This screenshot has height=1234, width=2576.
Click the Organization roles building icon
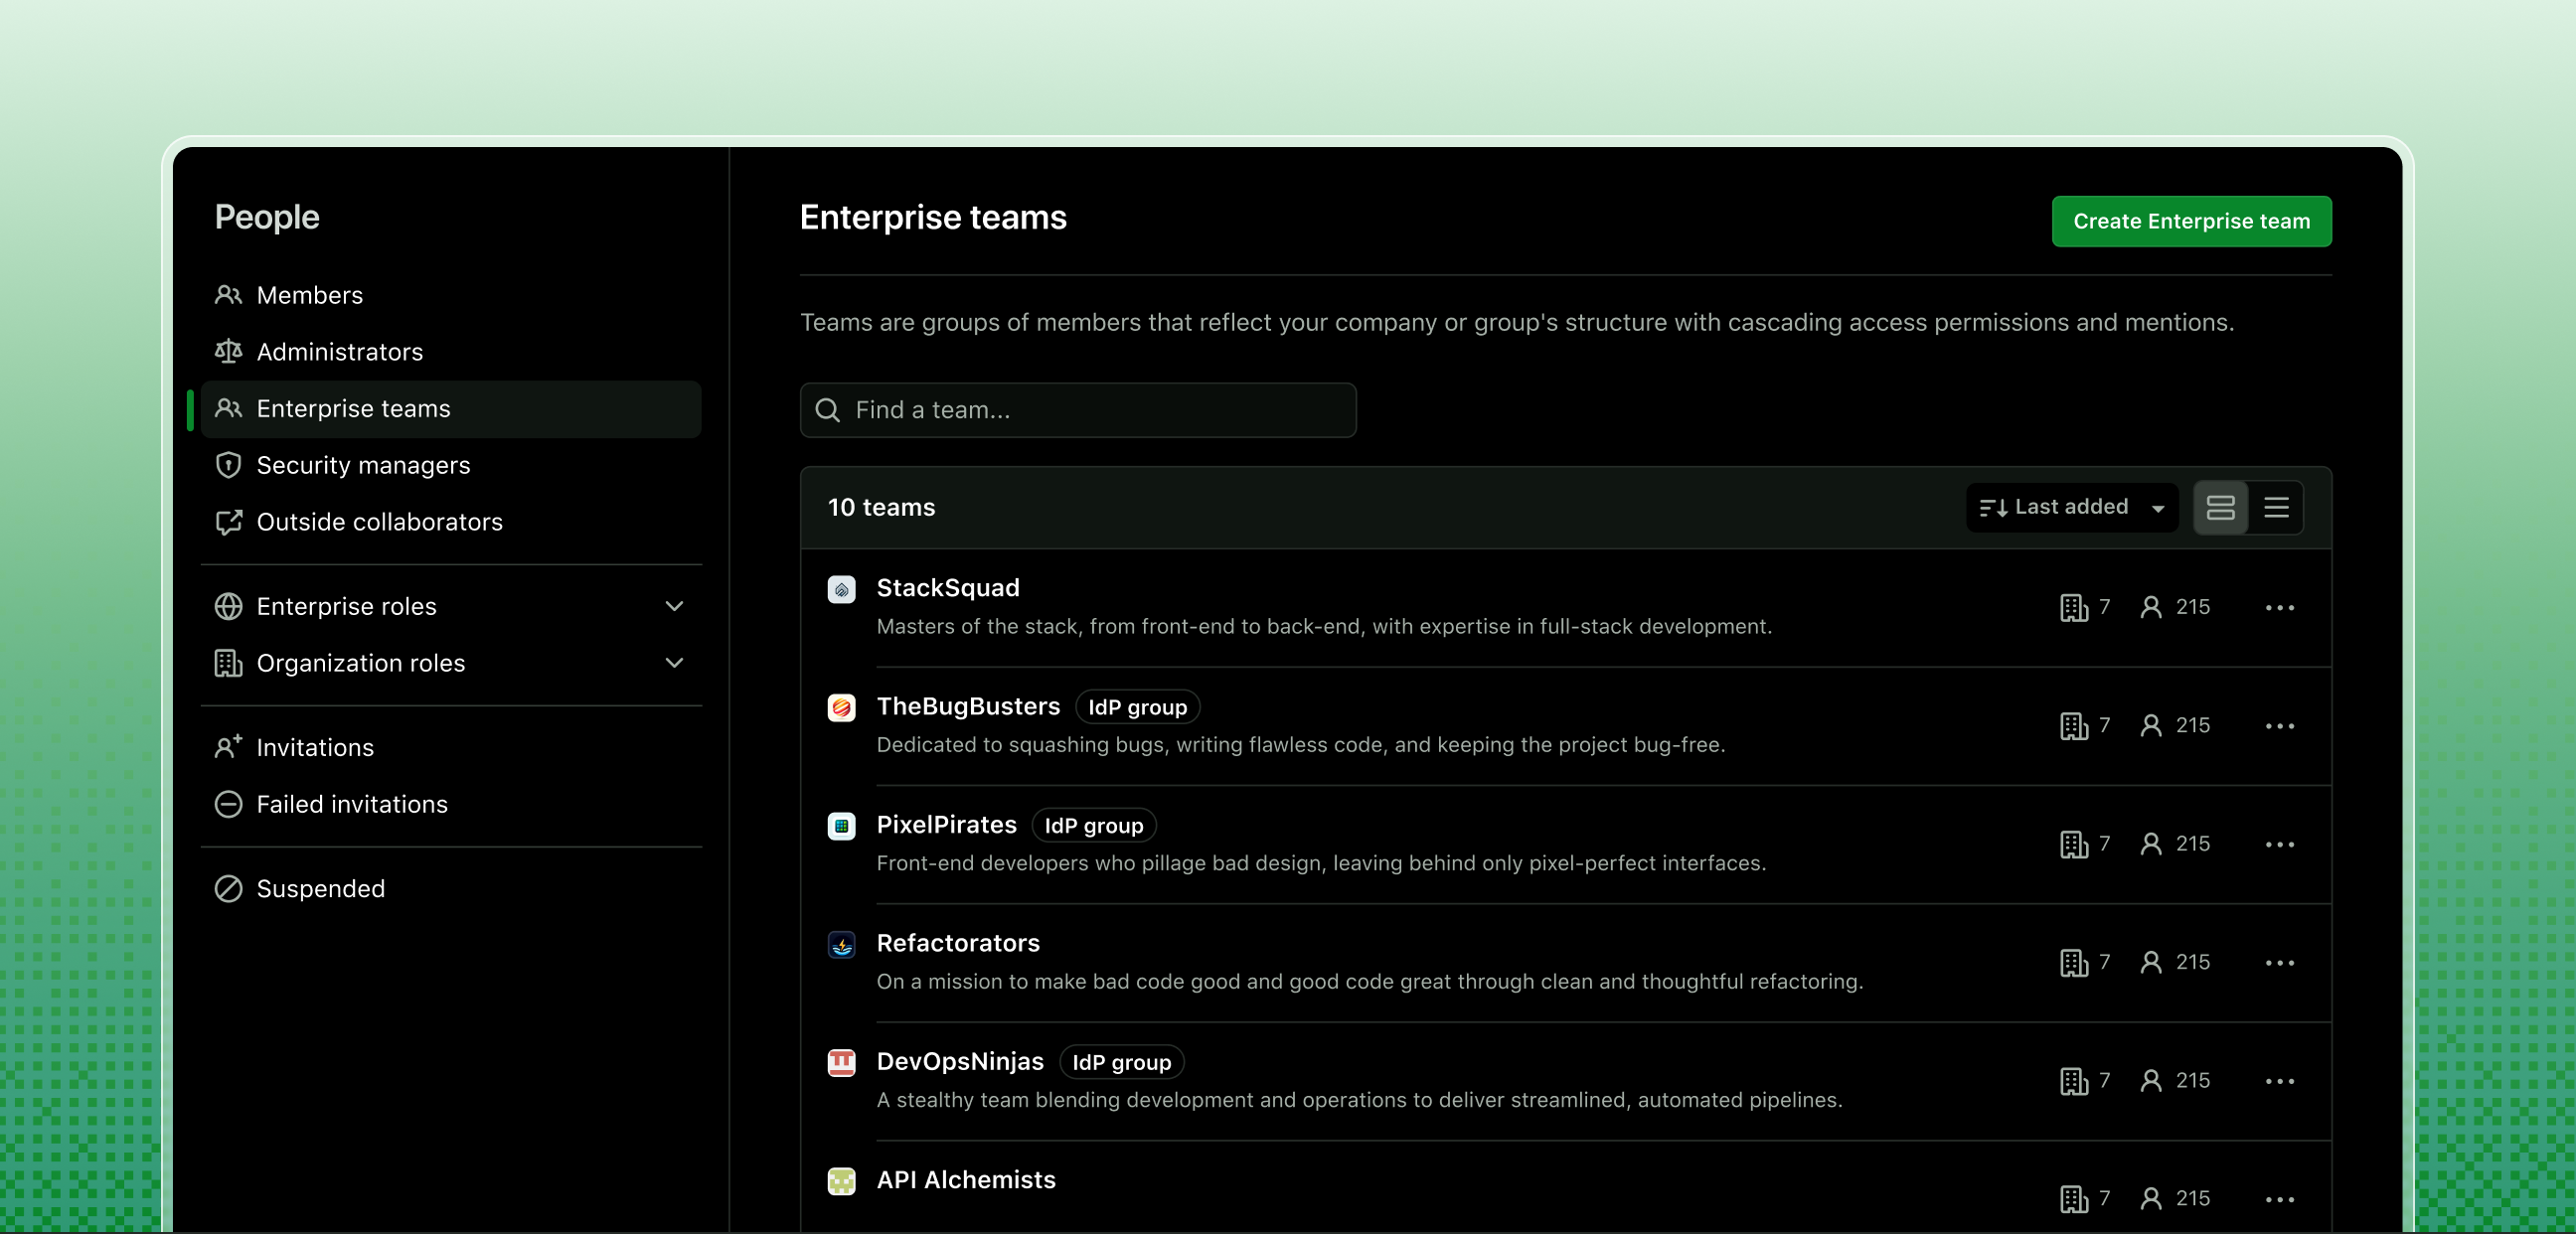tap(228, 663)
